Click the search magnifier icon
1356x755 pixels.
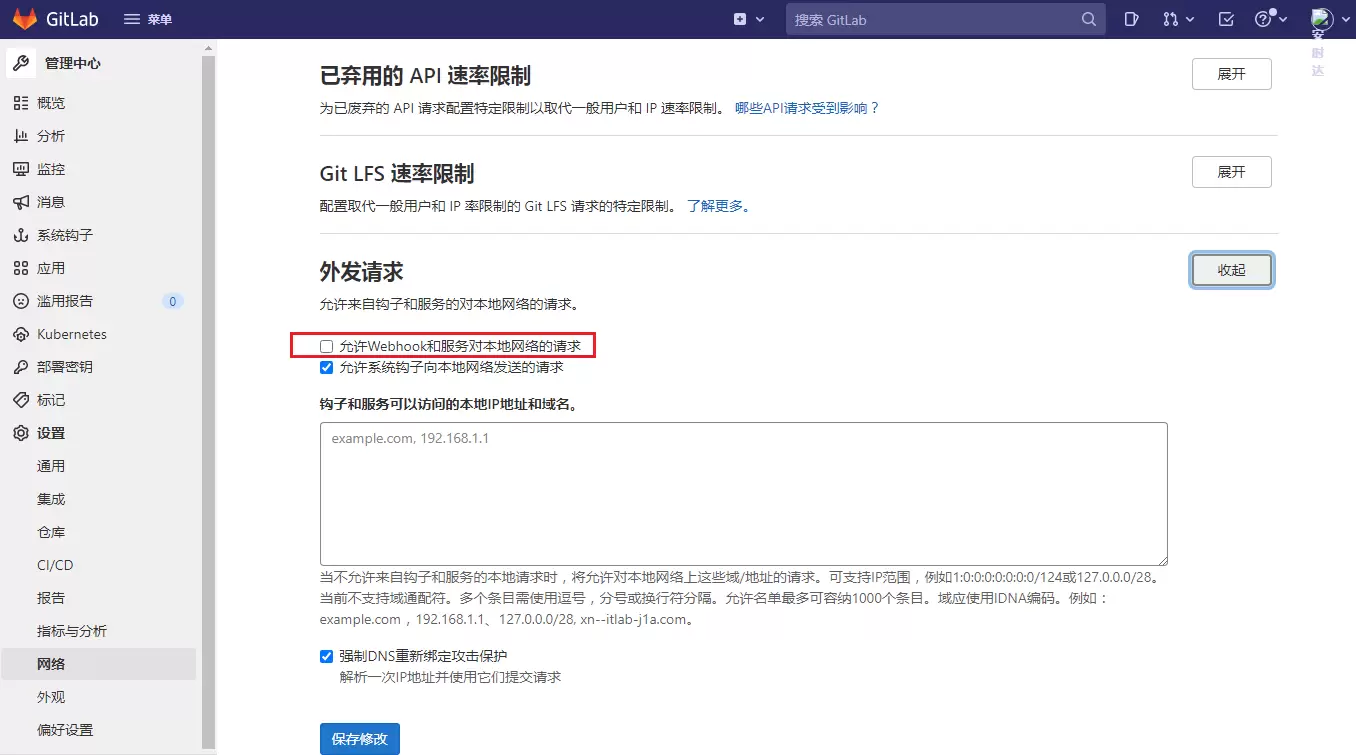pos(1089,19)
